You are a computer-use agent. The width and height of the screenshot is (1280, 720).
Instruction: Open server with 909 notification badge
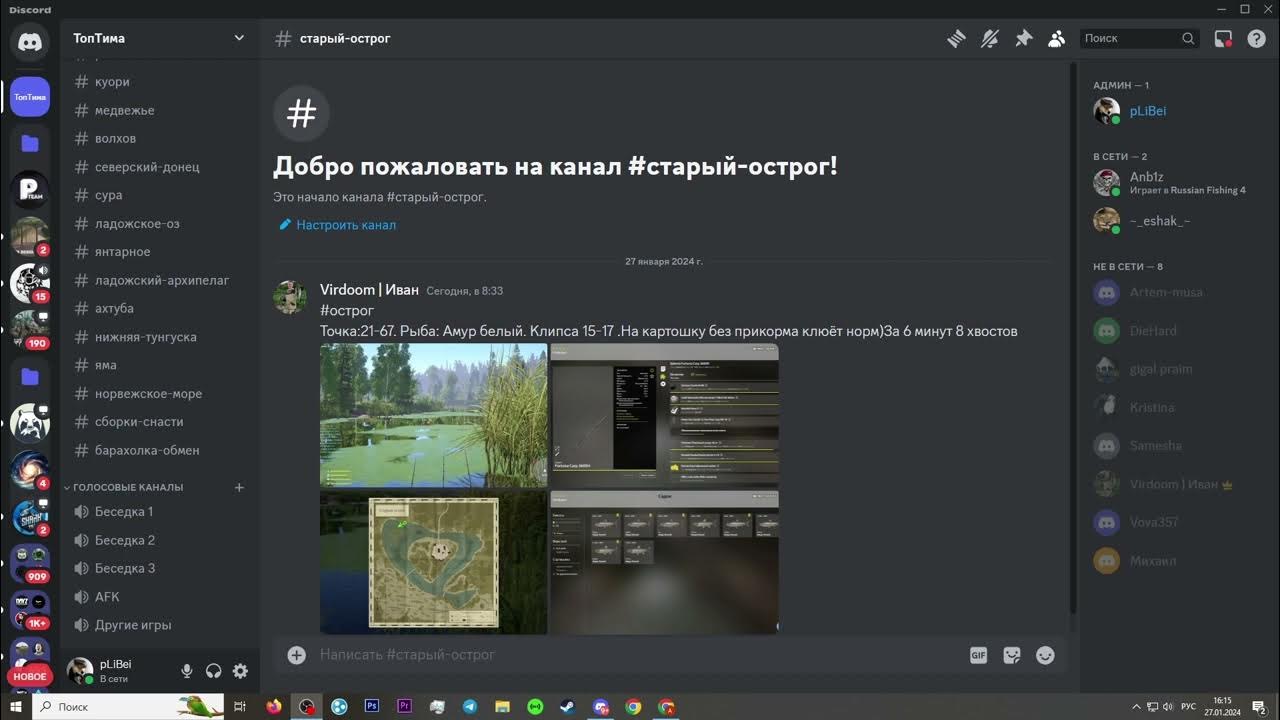click(x=30, y=562)
